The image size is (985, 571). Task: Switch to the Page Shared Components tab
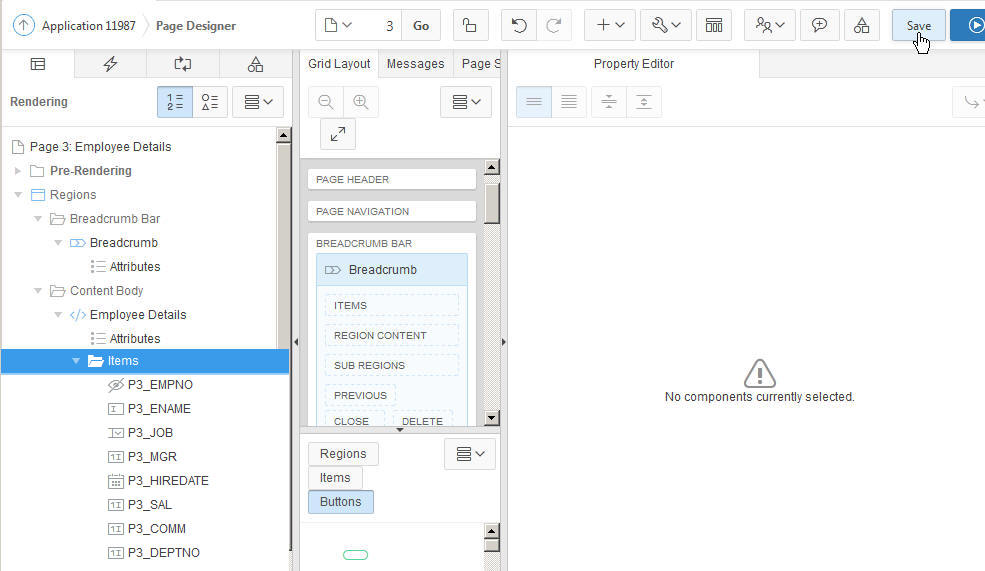click(x=255, y=64)
